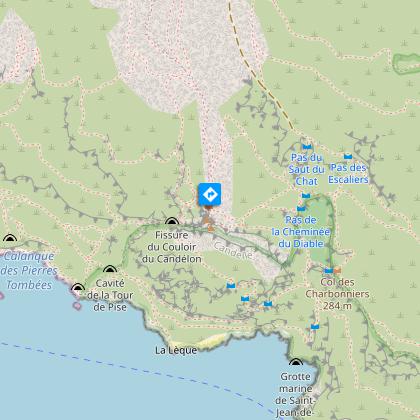The width and height of the screenshot is (420, 420).
Task: Click the cave icon above Fissure du Couloir
Action: pyautogui.click(x=172, y=221)
